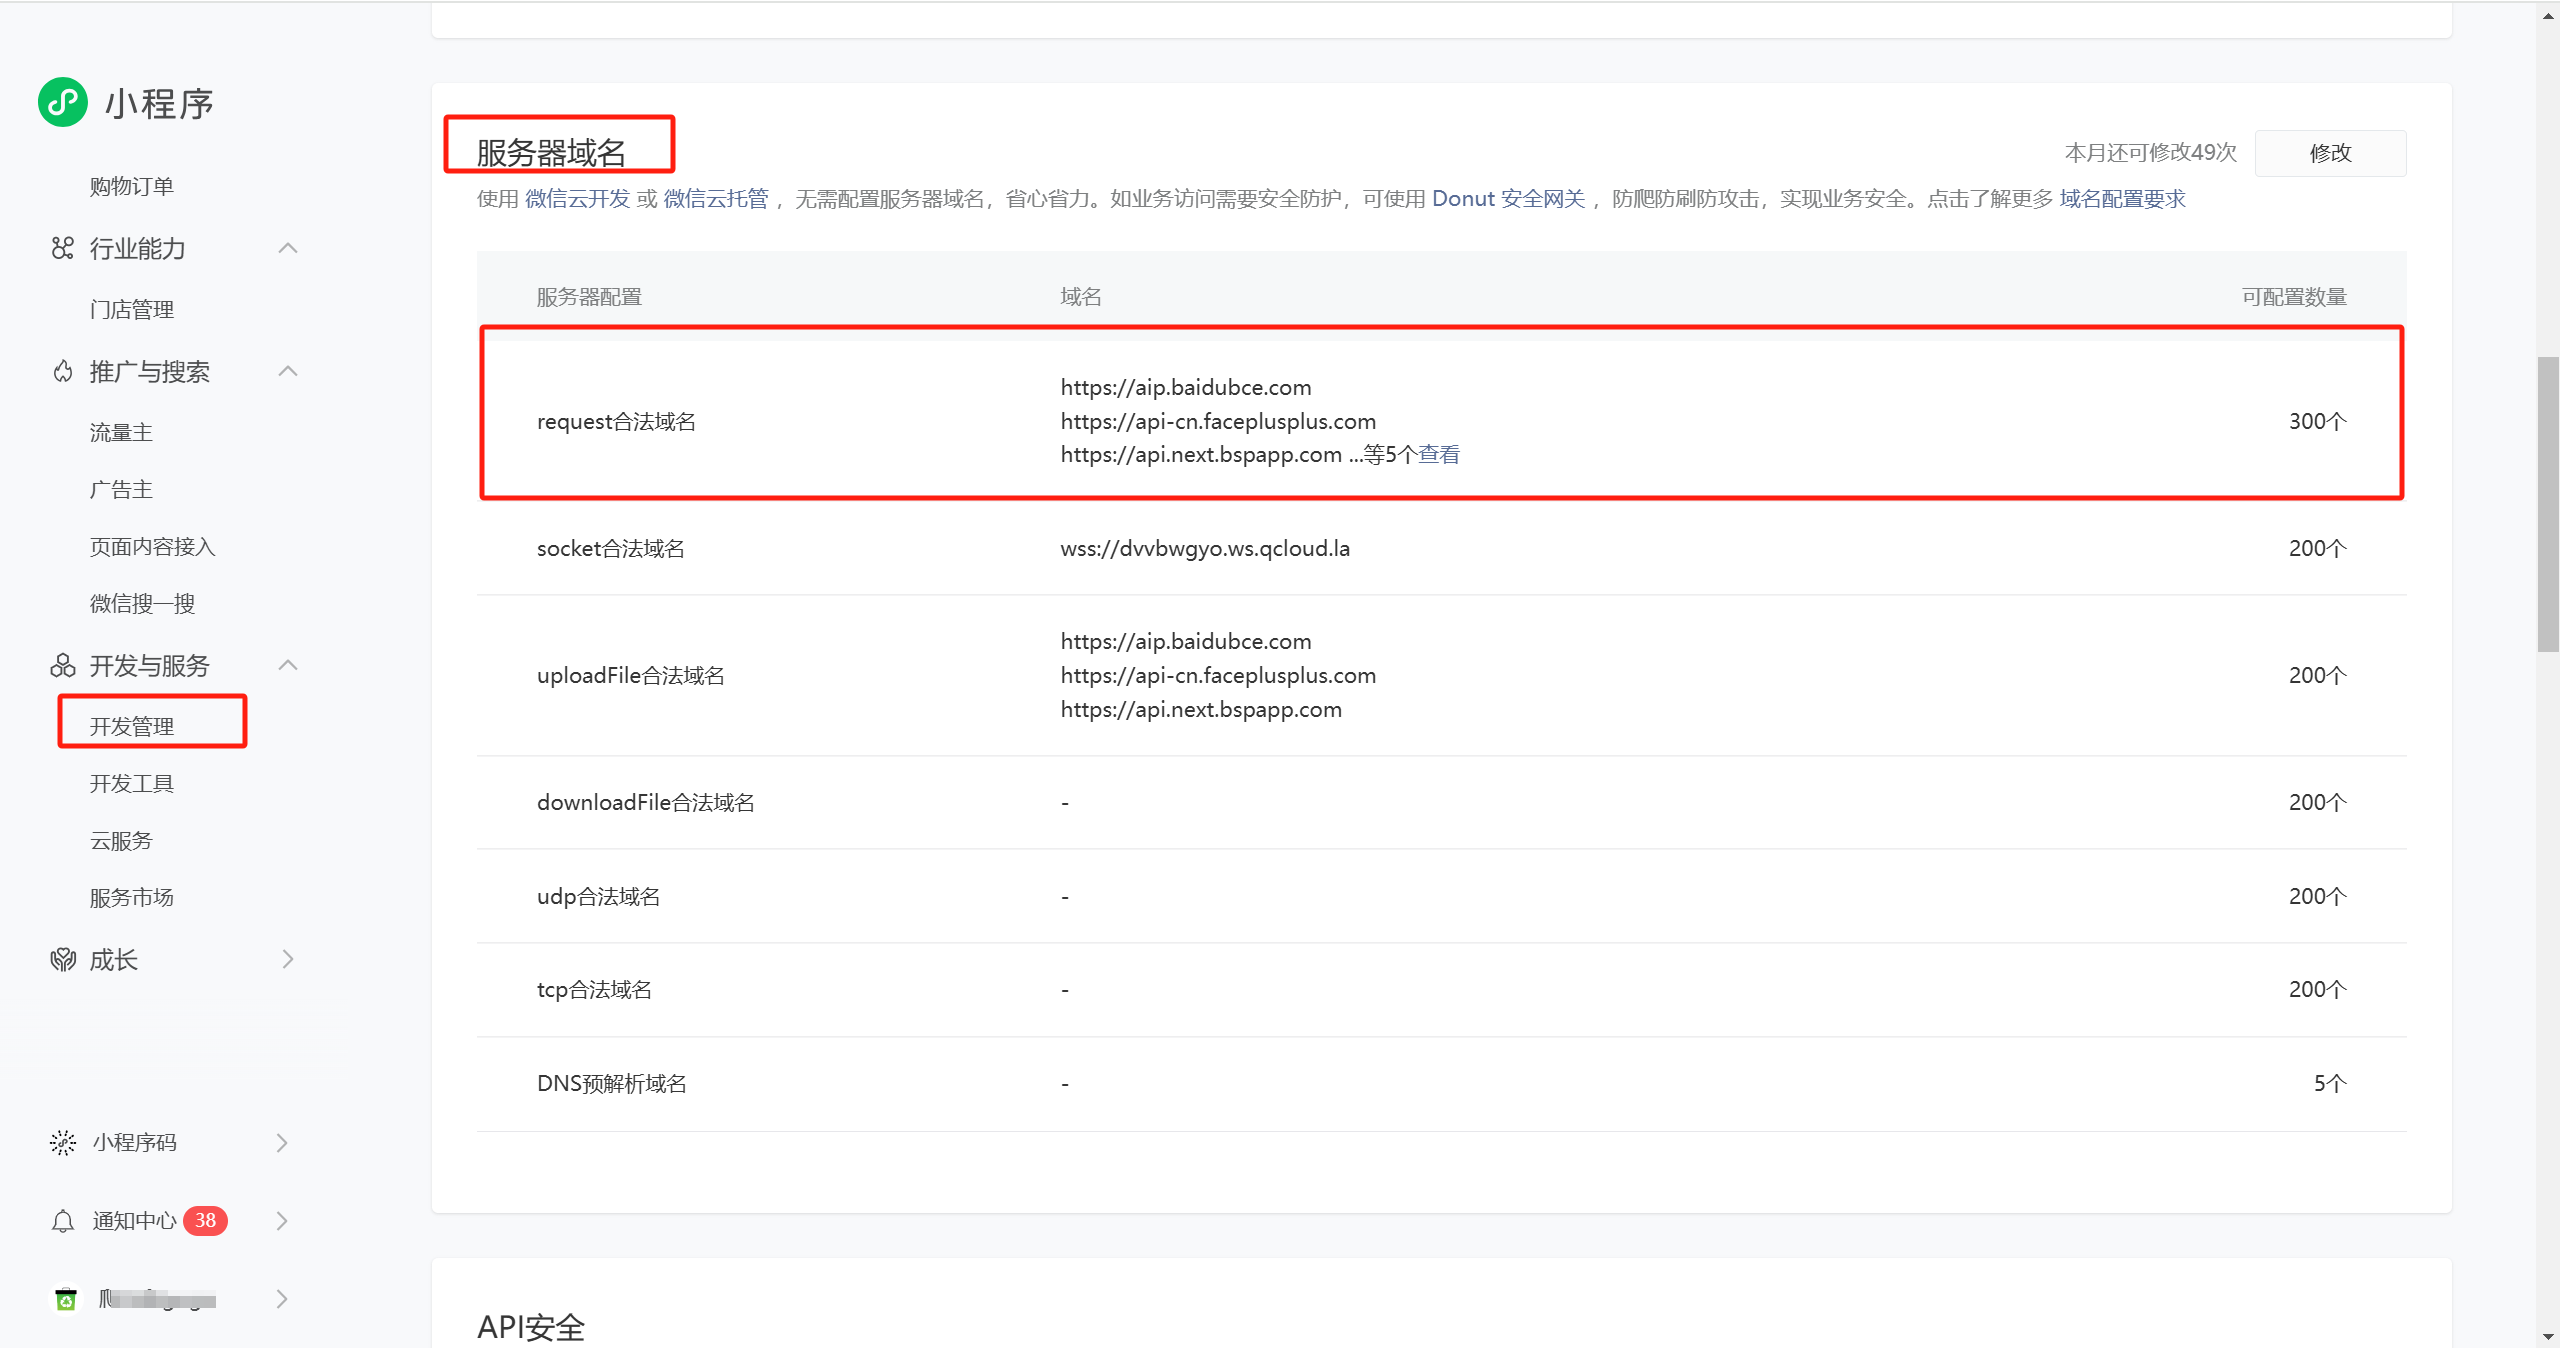Click the notification bell icon
Image resolution: width=2560 pixels, height=1348 pixels.
coord(63,1221)
